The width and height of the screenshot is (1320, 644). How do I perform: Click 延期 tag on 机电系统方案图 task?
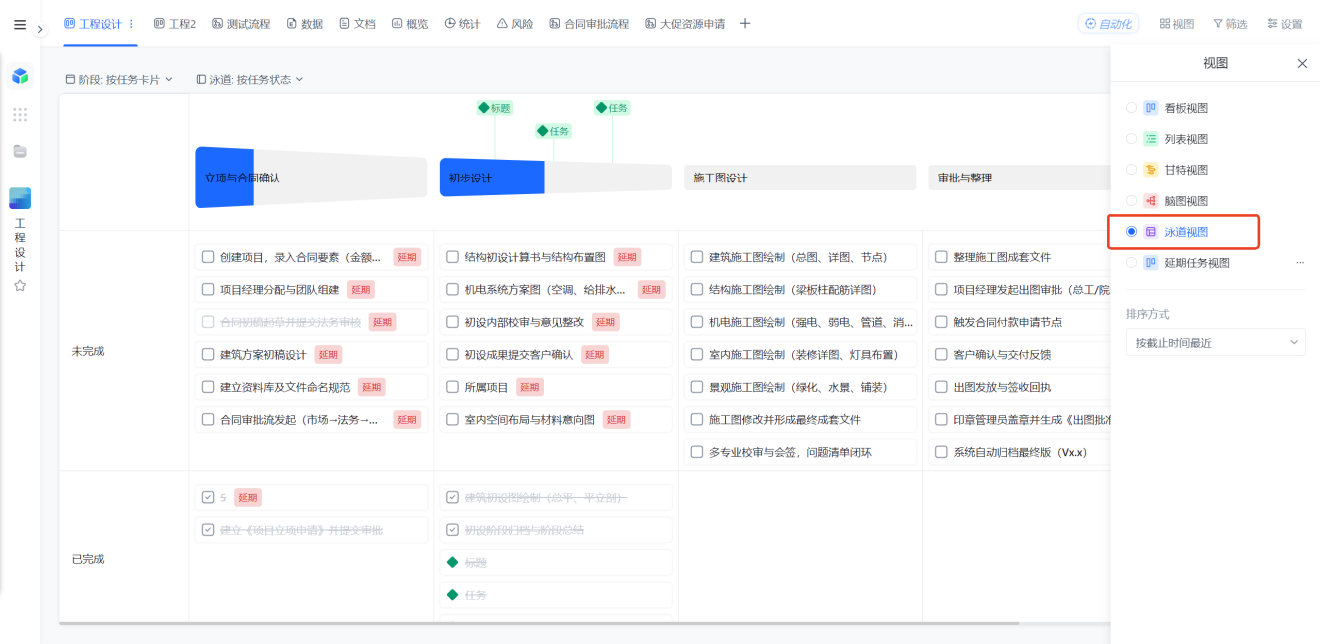click(652, 290)
